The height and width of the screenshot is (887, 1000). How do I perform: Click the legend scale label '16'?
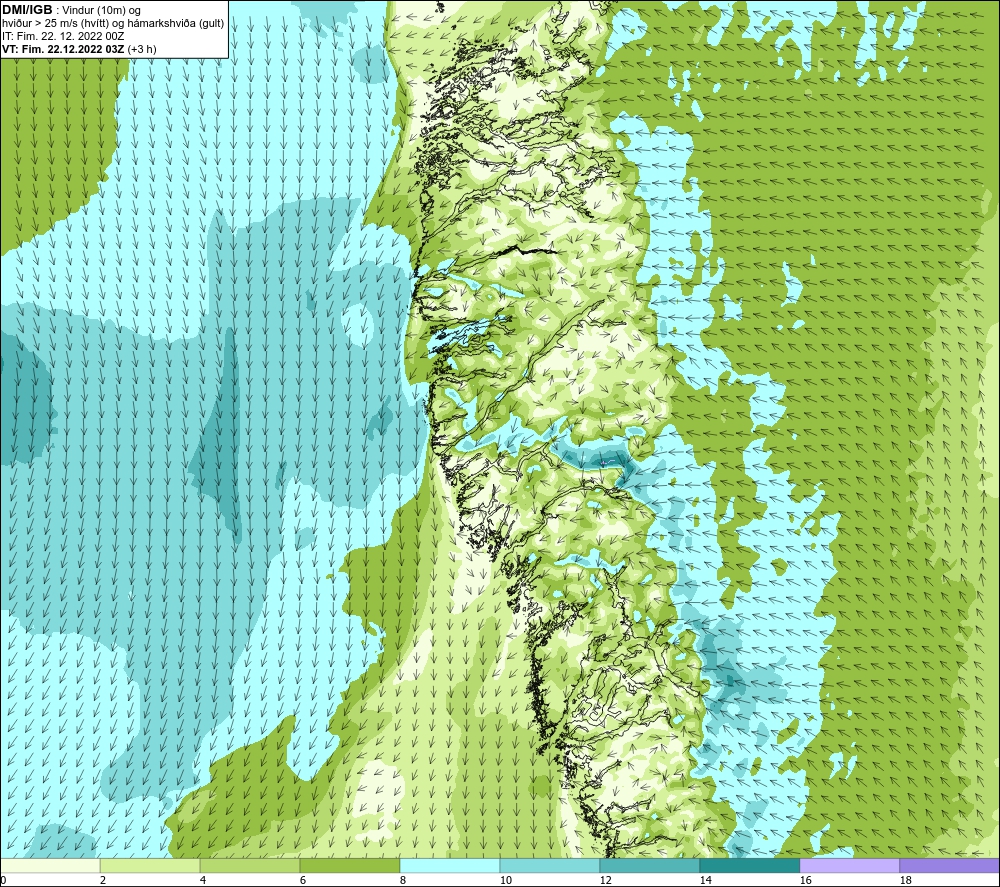[805, 881]
